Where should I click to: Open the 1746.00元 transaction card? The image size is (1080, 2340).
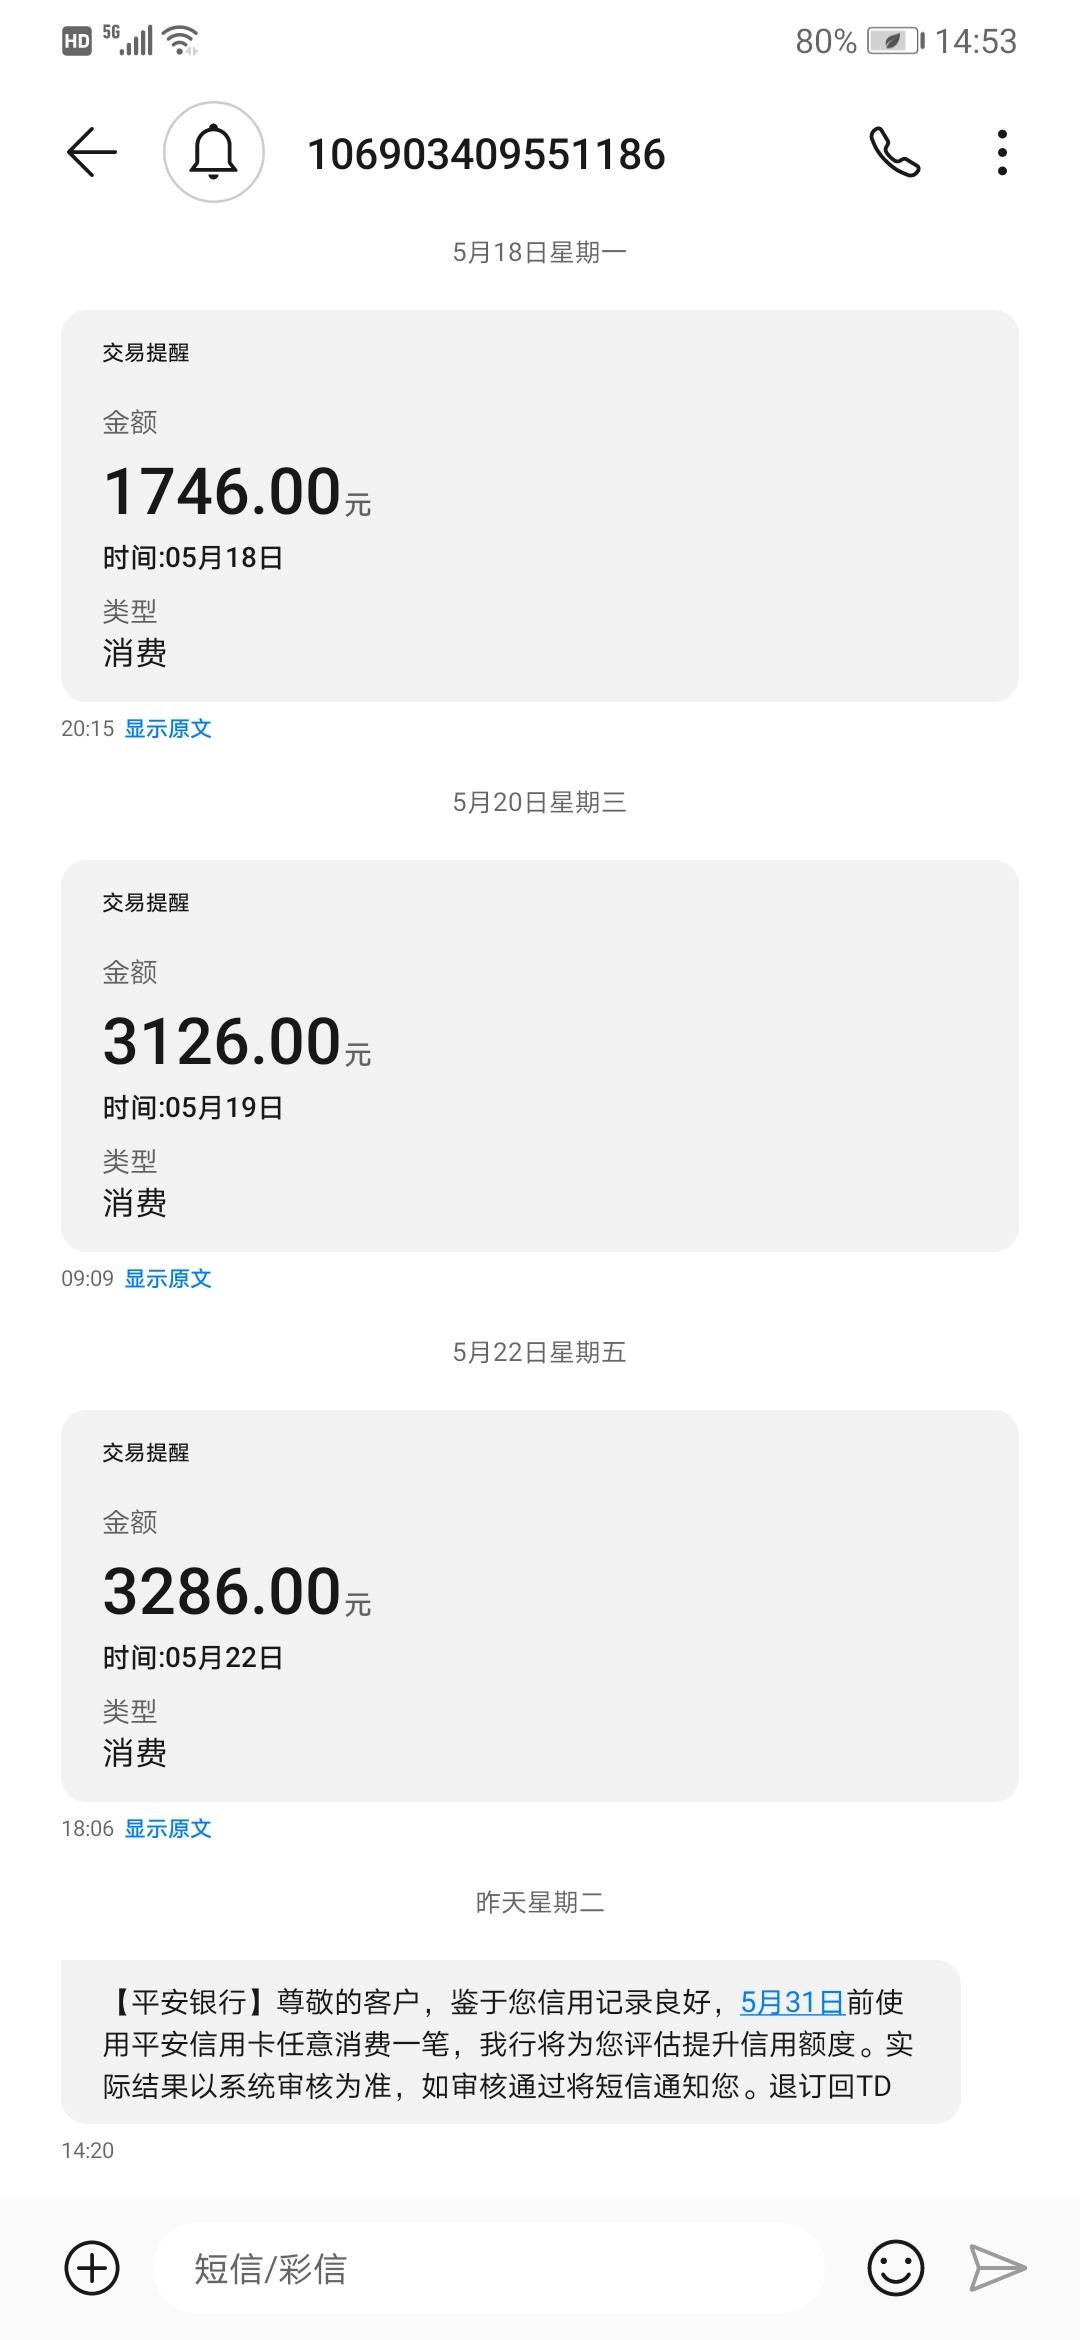coord(540,506)
